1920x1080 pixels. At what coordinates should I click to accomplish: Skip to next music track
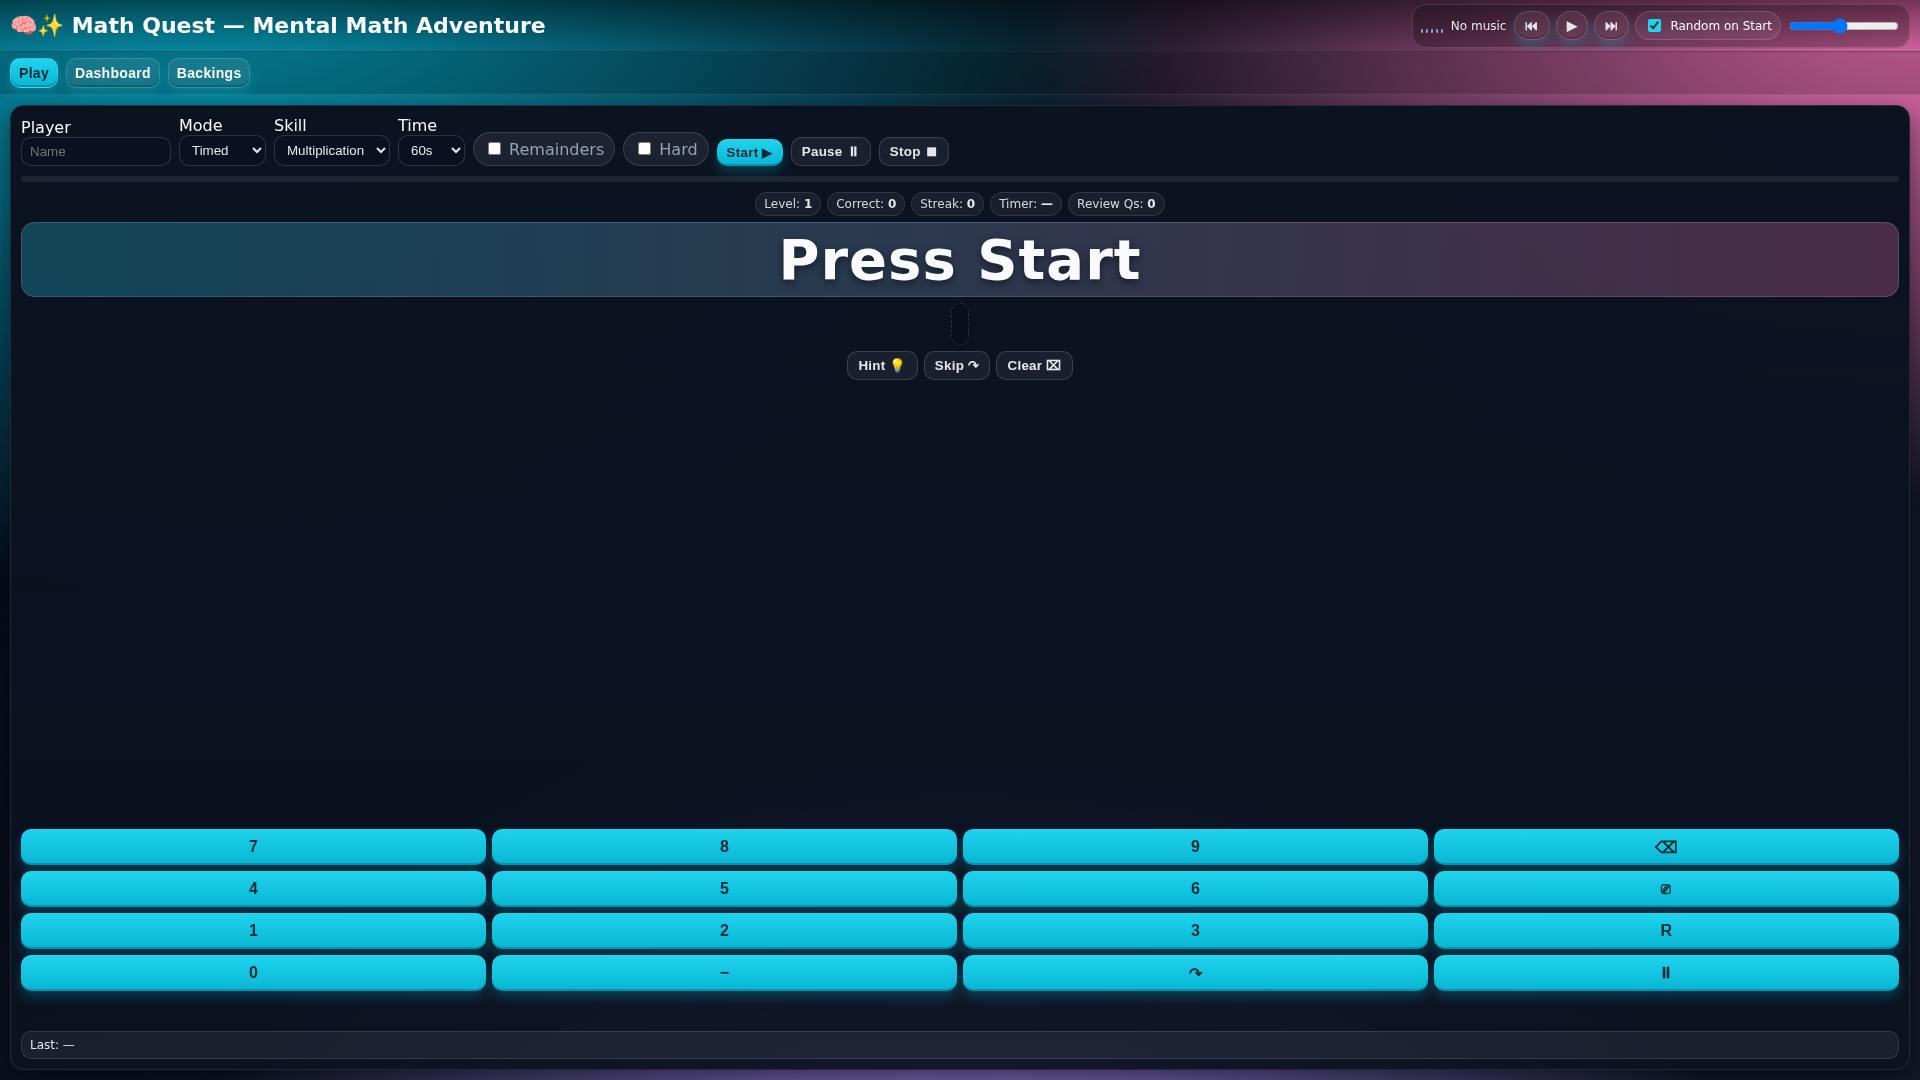pos(1611,26)
